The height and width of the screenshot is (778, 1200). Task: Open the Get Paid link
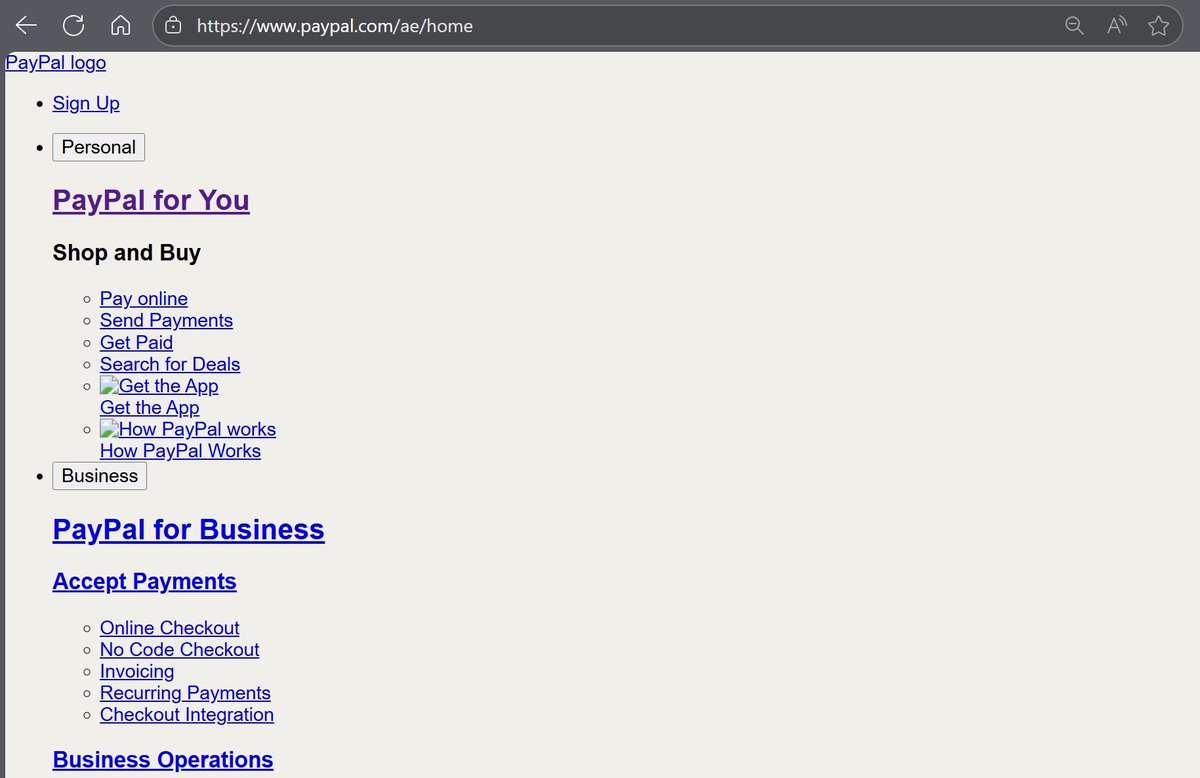(x=136, y=342)
